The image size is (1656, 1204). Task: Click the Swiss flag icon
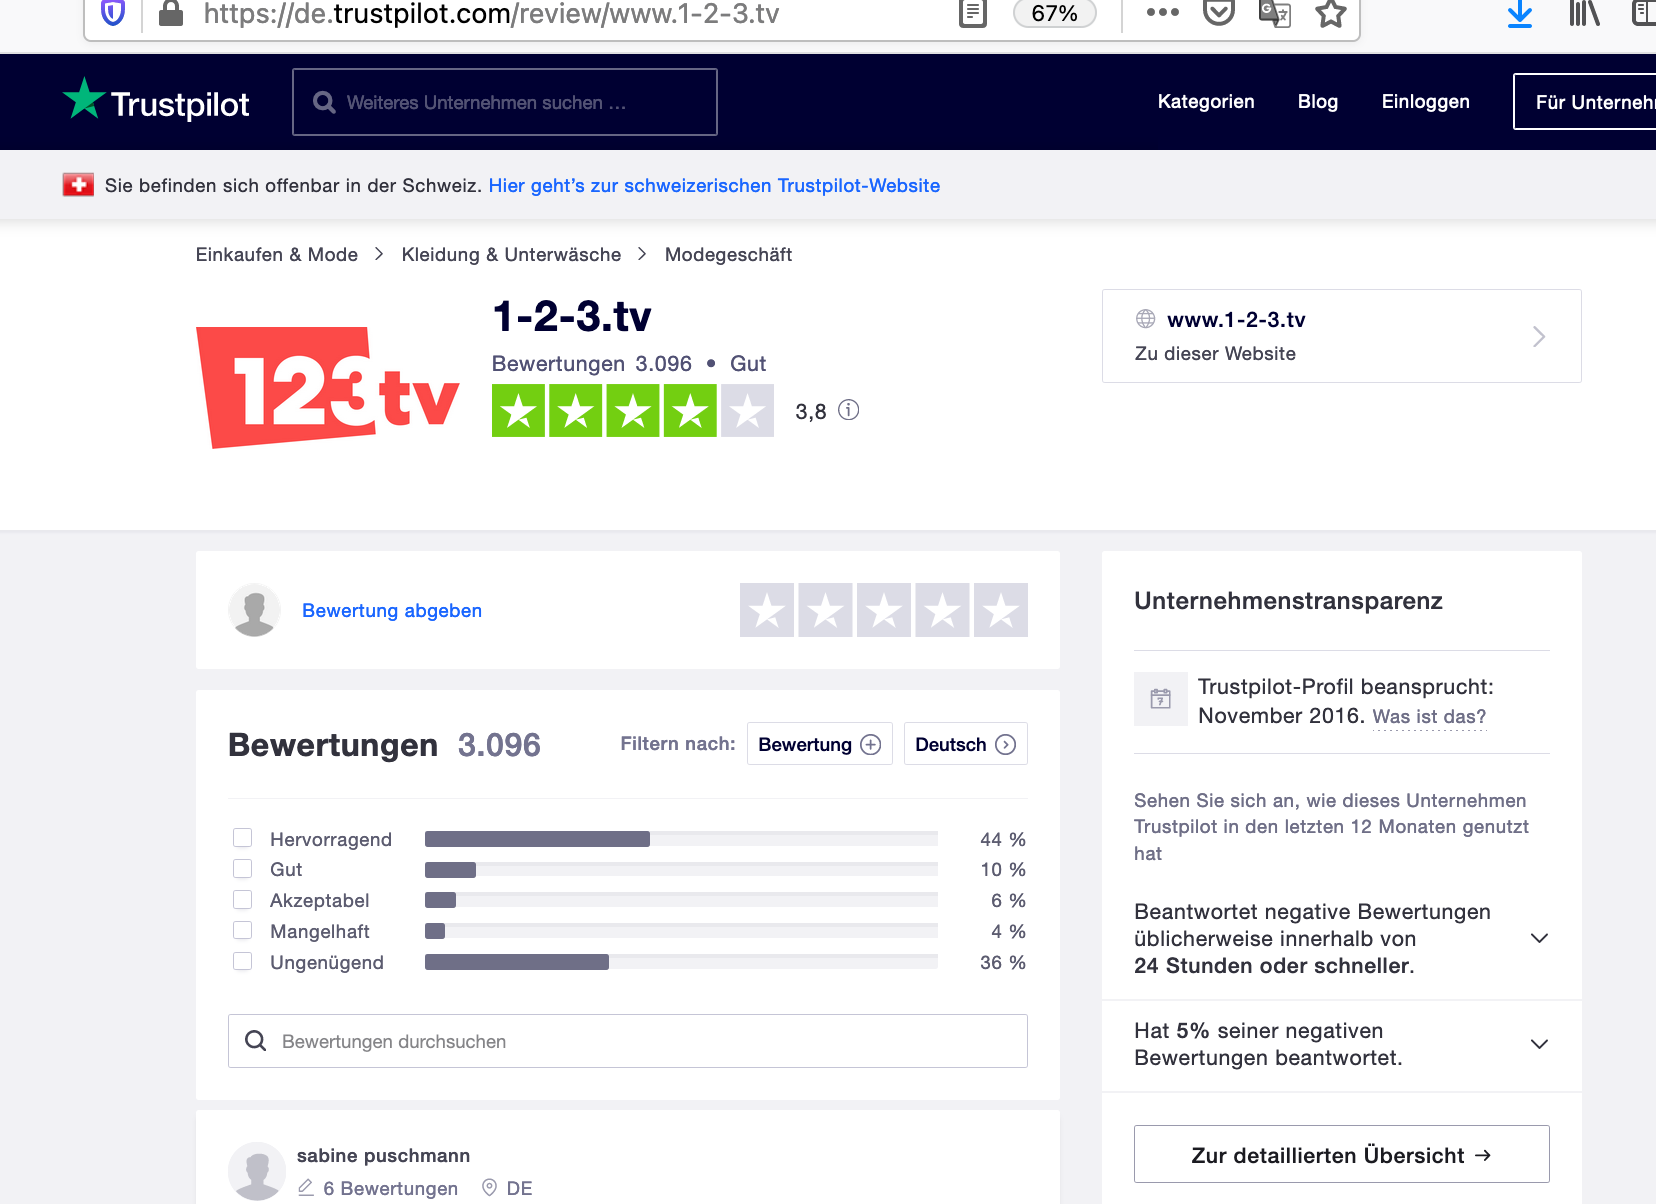78,185
